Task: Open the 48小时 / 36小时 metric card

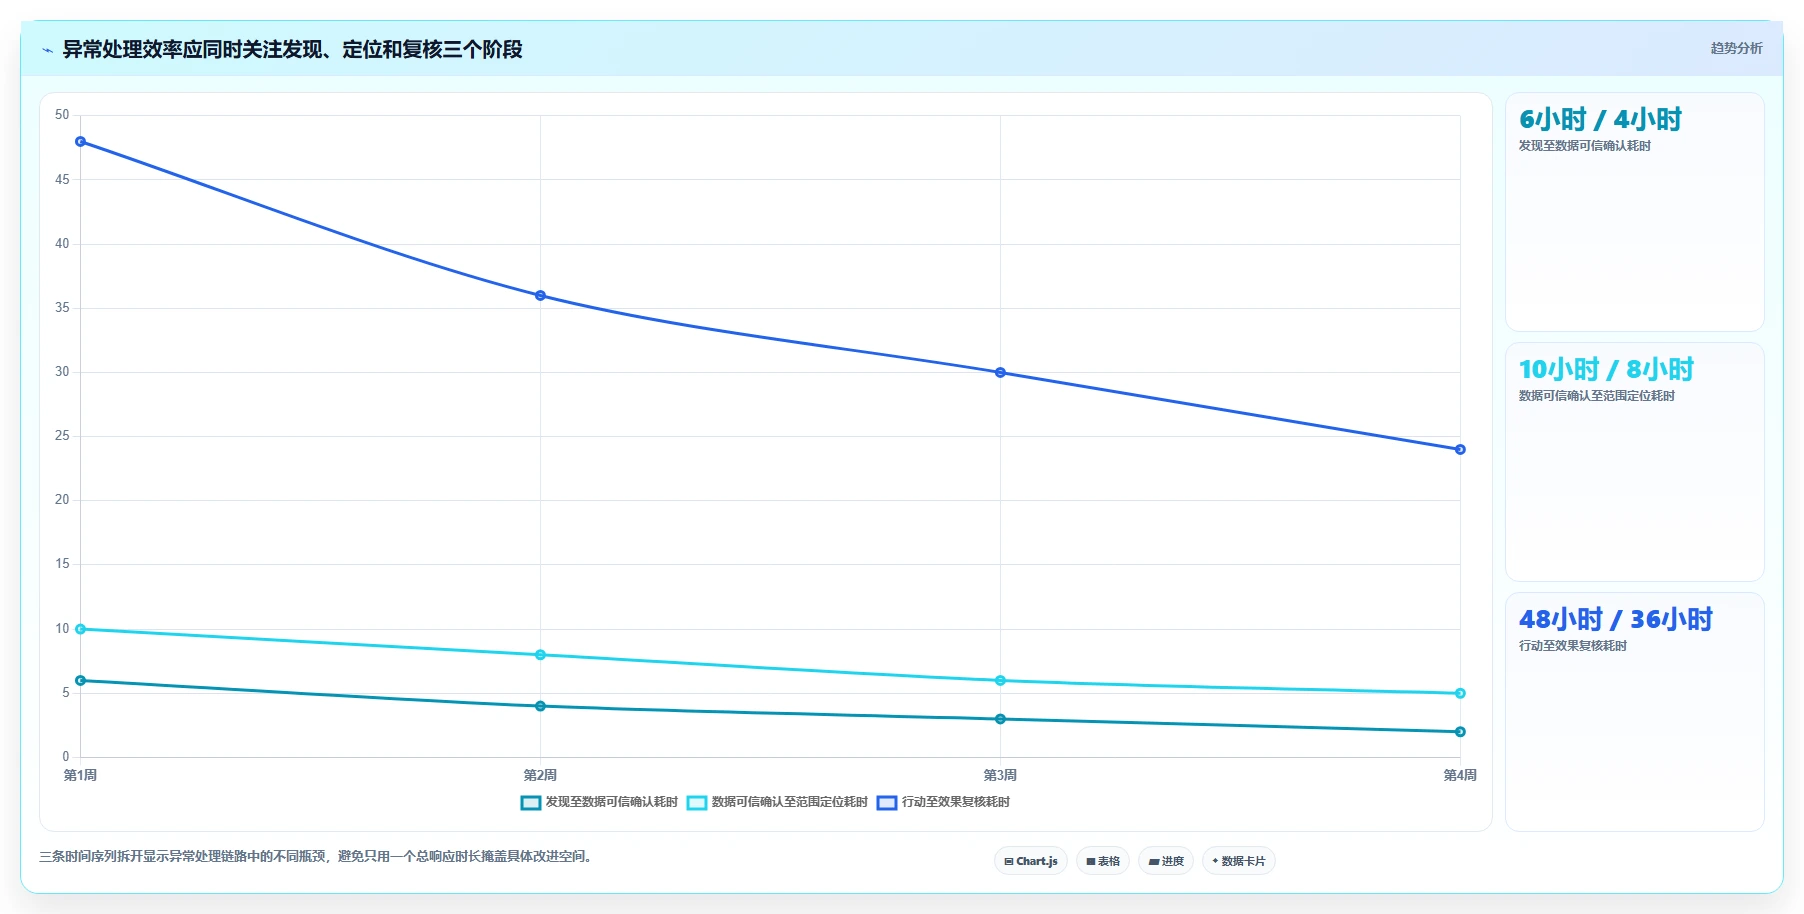Action: [1634, 712]
